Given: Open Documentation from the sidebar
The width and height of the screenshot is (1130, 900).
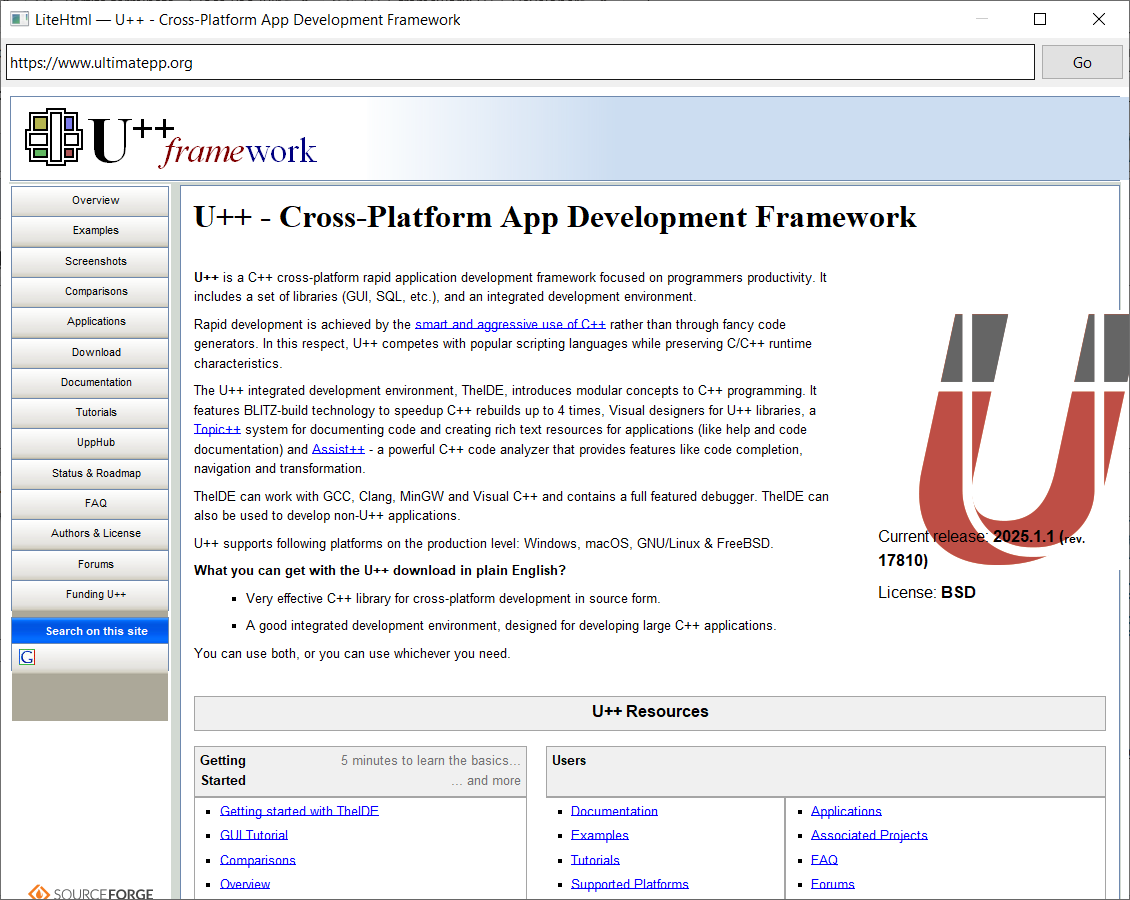Looking at the screenshot, I should click(x=90, y=383).
